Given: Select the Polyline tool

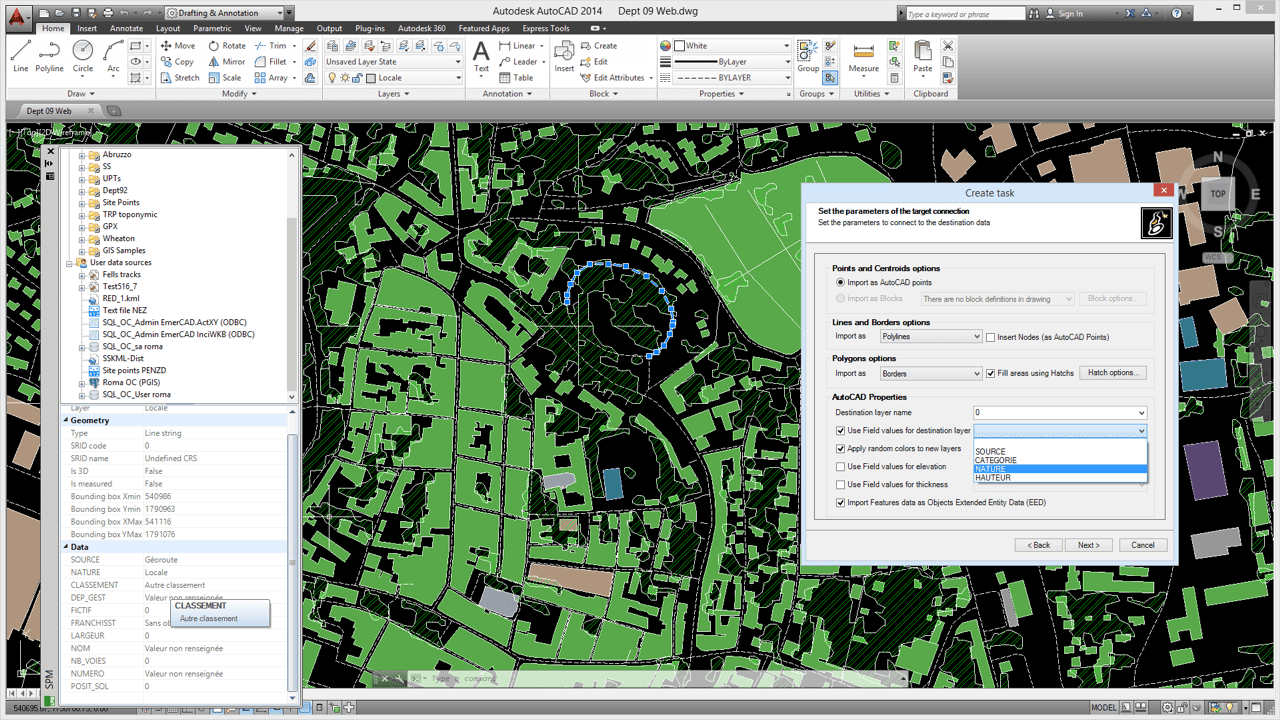Looking at the screenshot, I should 50,58.
